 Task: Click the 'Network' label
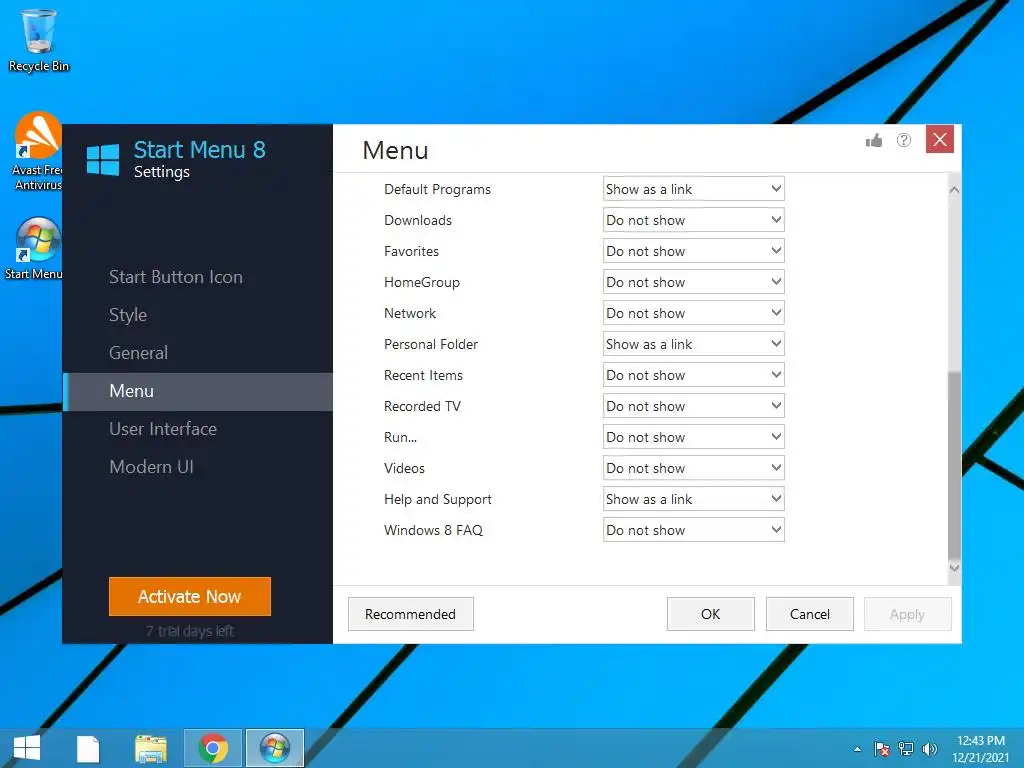tap(410, 313)
